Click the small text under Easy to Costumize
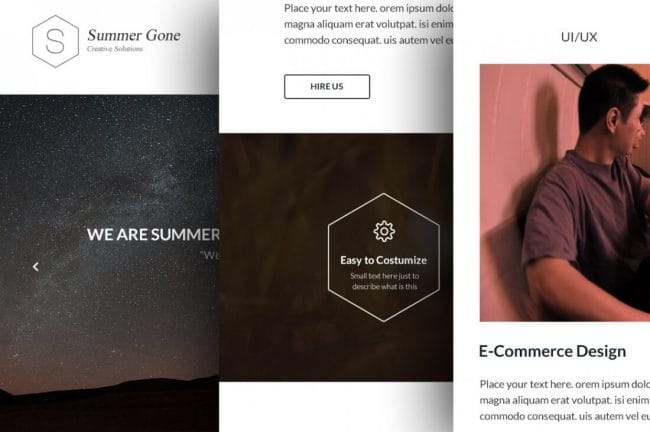 pos(384,282)
